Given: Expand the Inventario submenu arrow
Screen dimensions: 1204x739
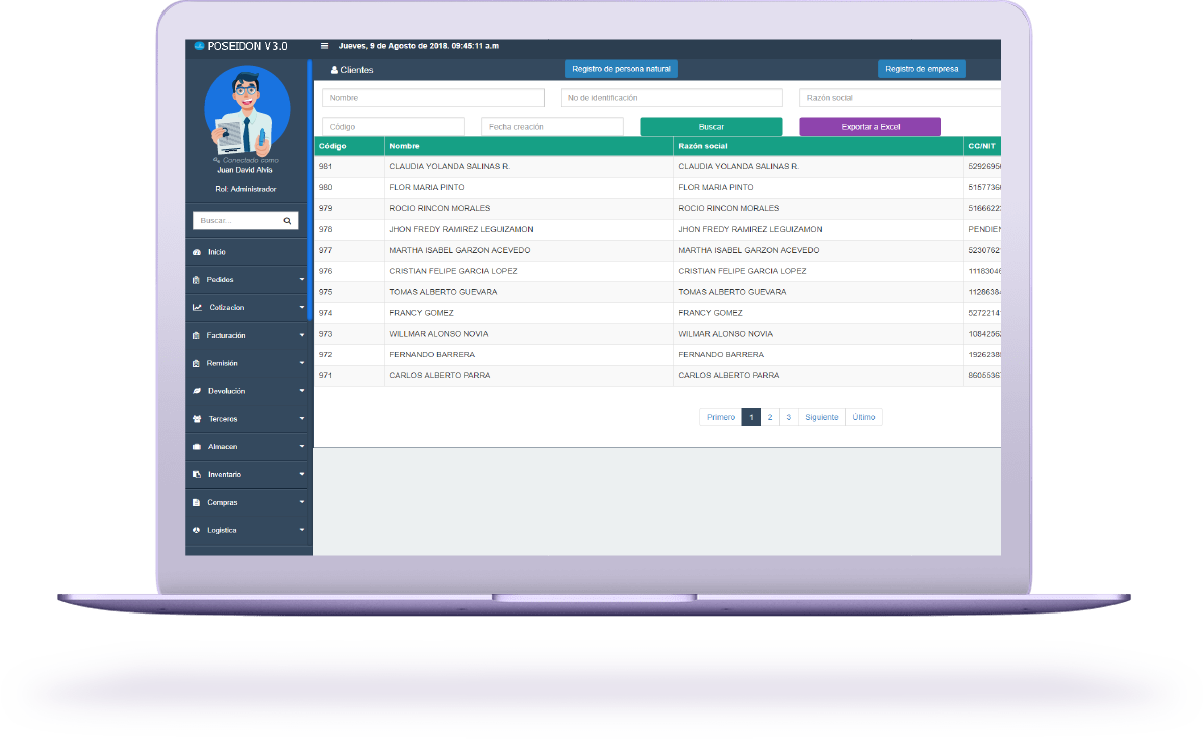Looking at the screenshot, I should [301, 475].
